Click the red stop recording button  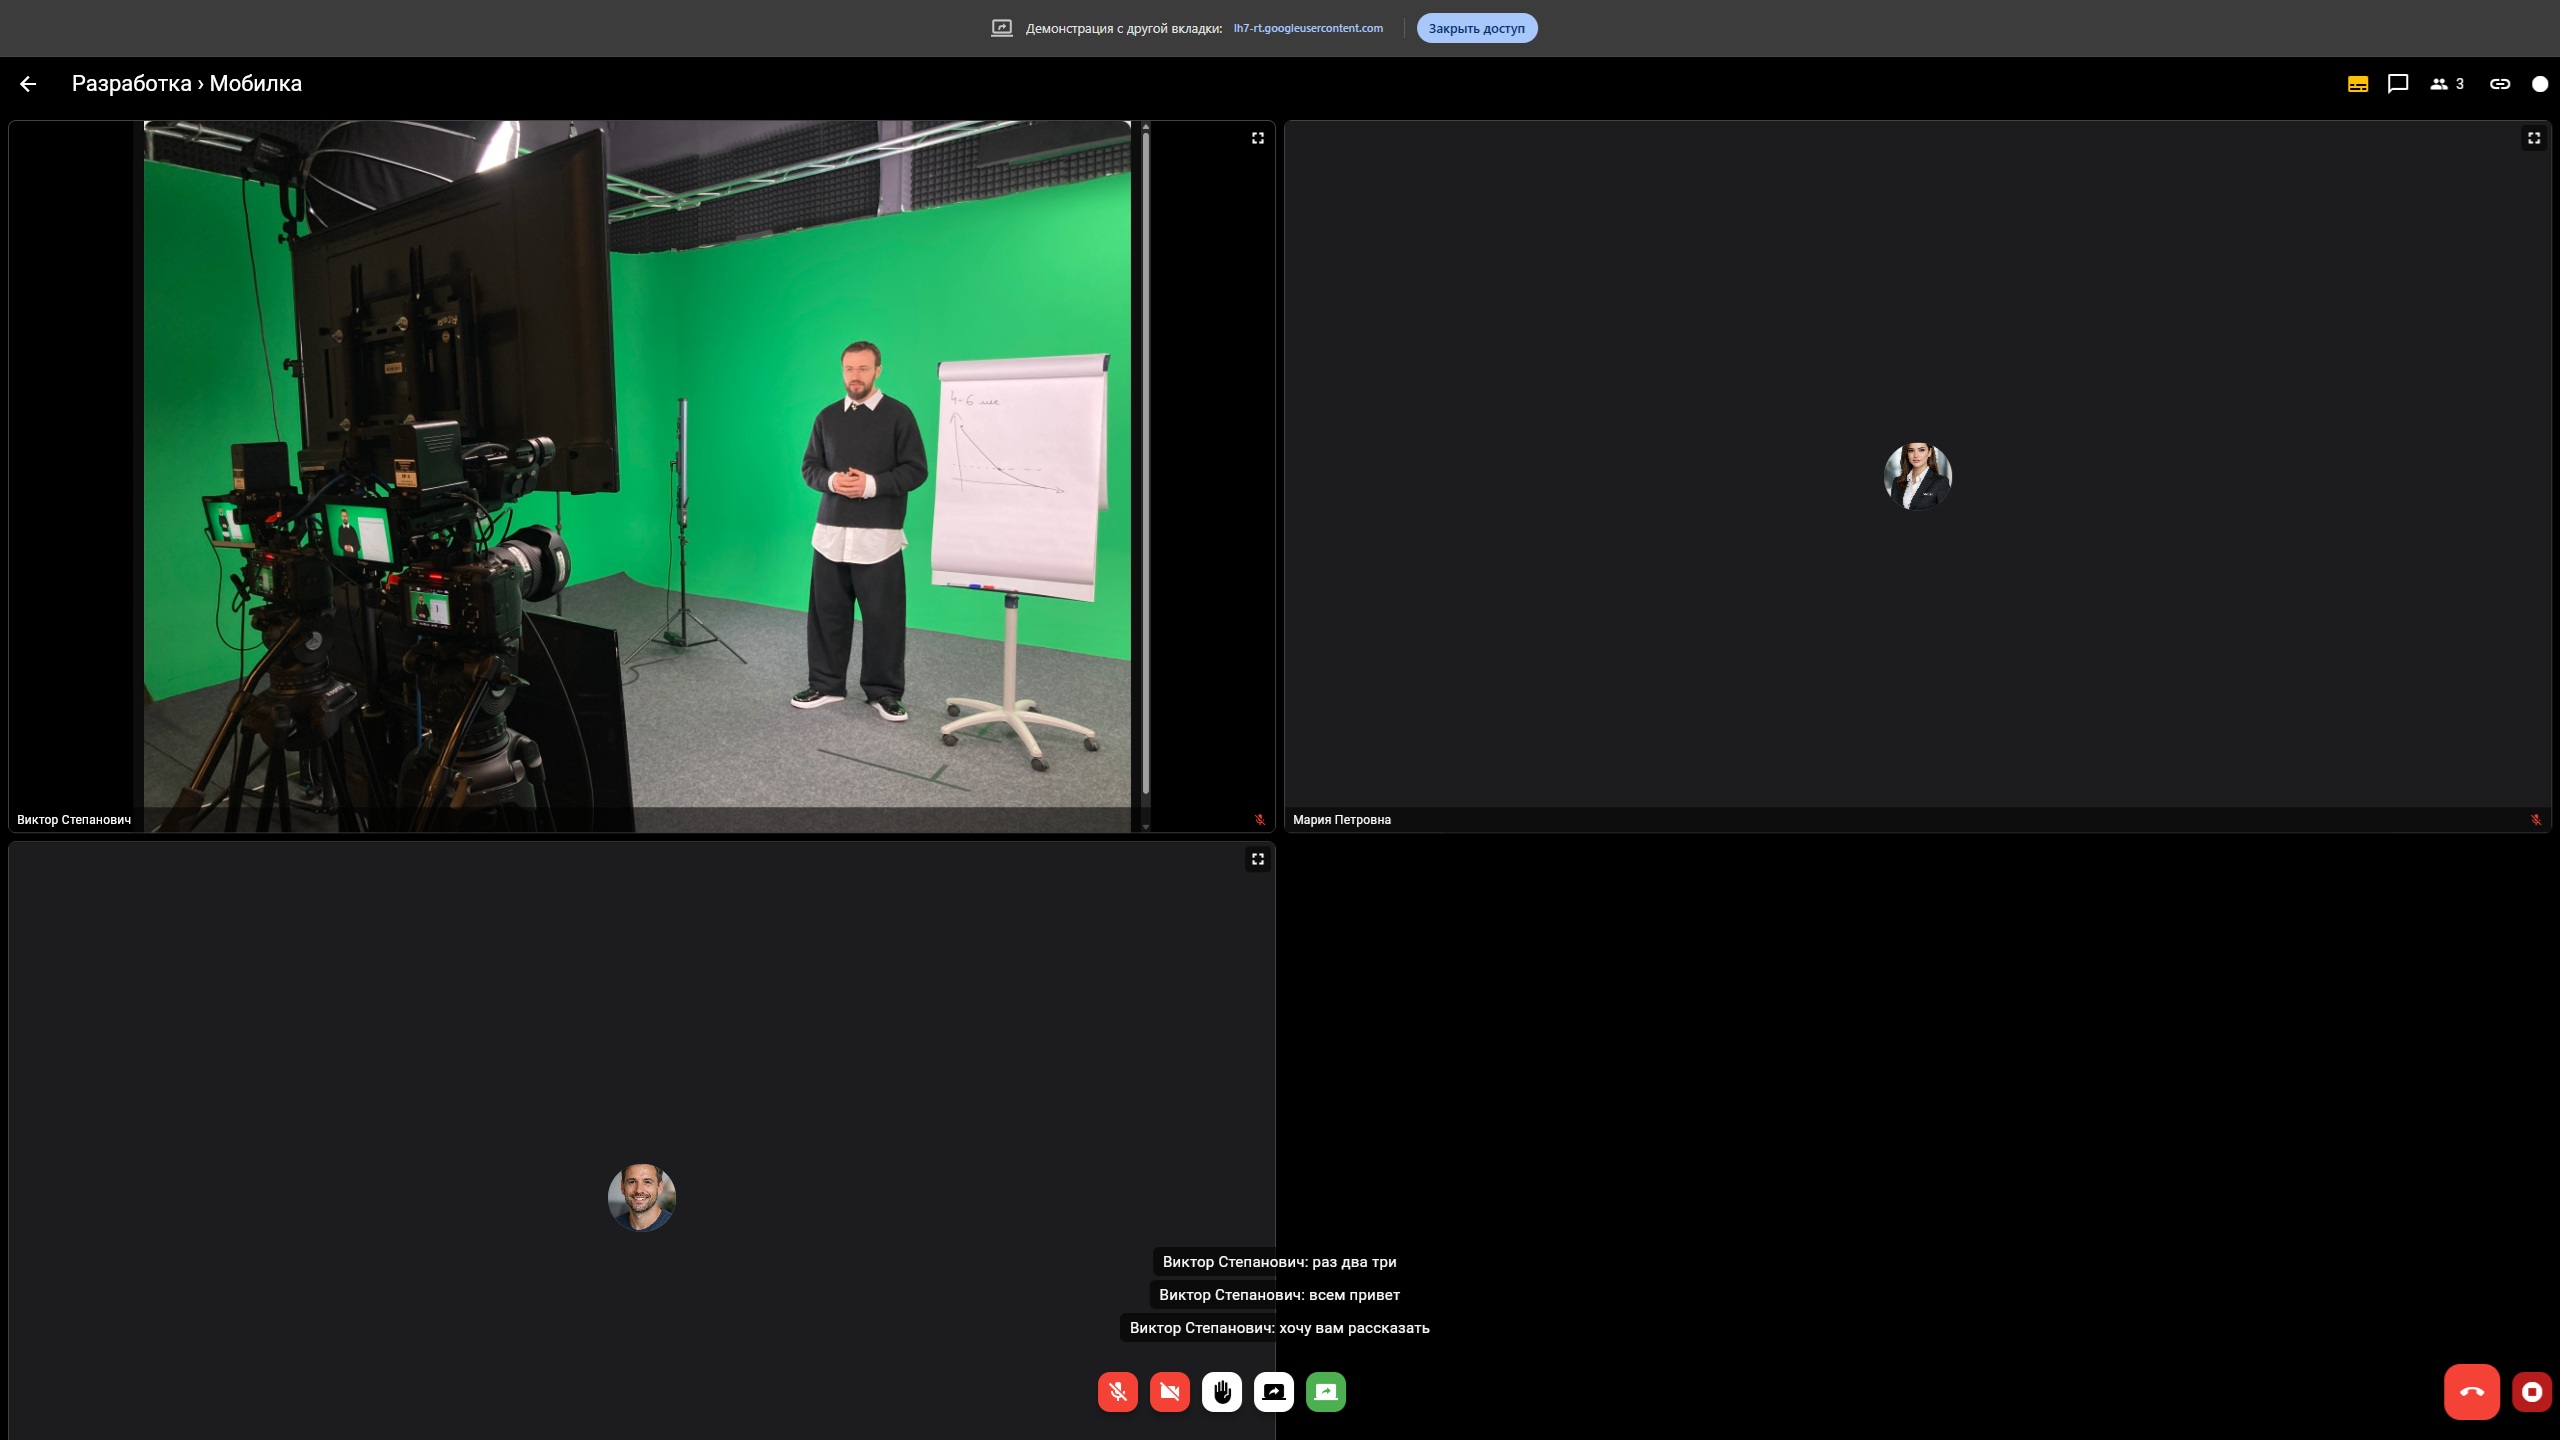click(2532, 1392)
